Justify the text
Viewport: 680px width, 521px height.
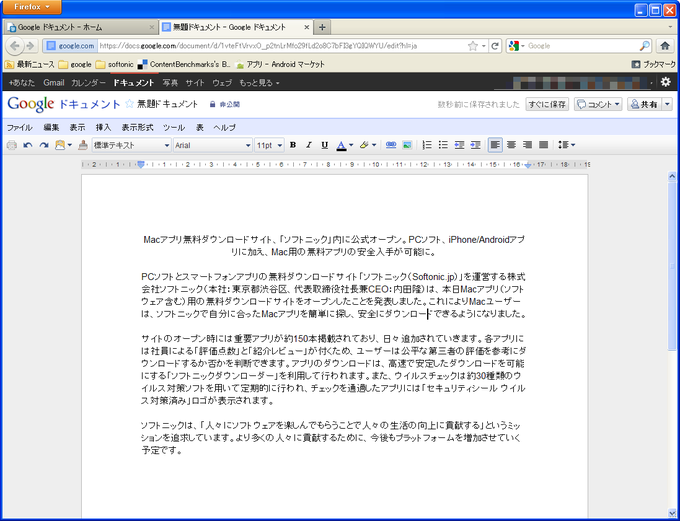(543, 145)
